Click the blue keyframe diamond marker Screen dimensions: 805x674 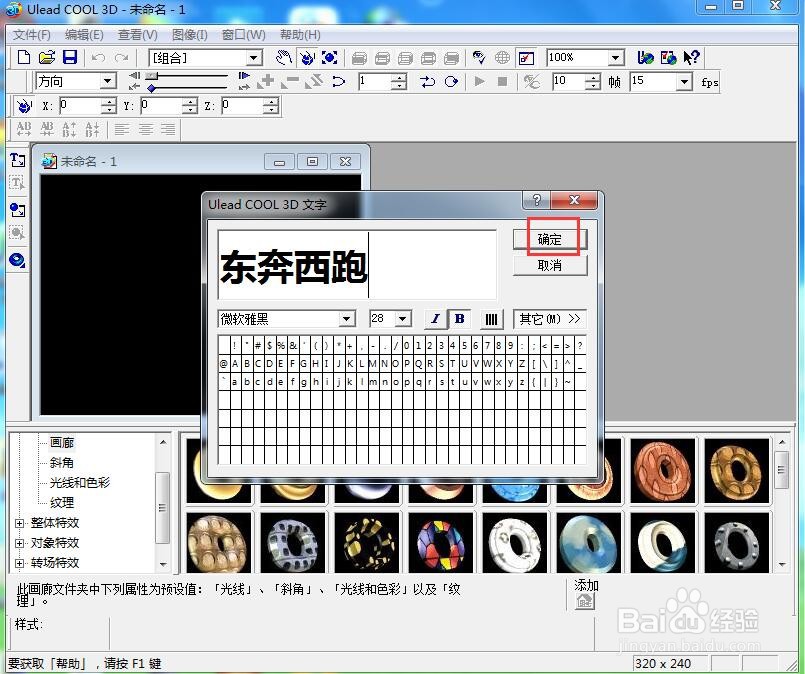[151, 88]
